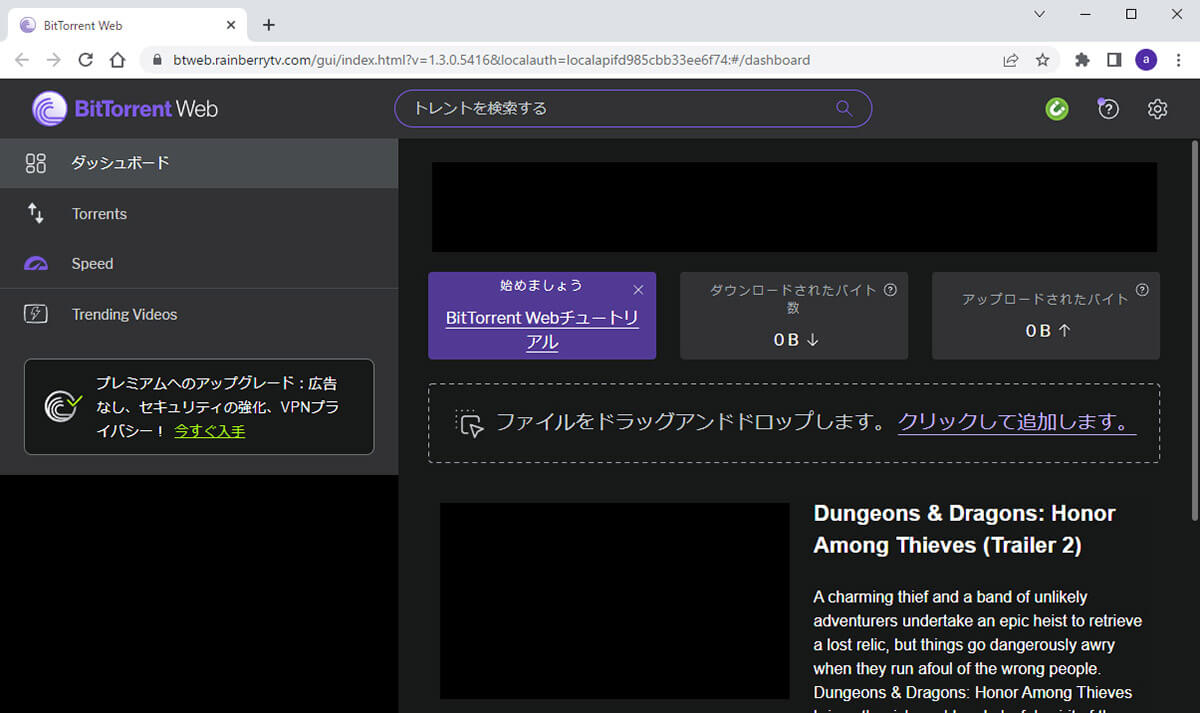Click the BitTorrent Web logo
The image size is (1200, 713).
coord(125,108)
